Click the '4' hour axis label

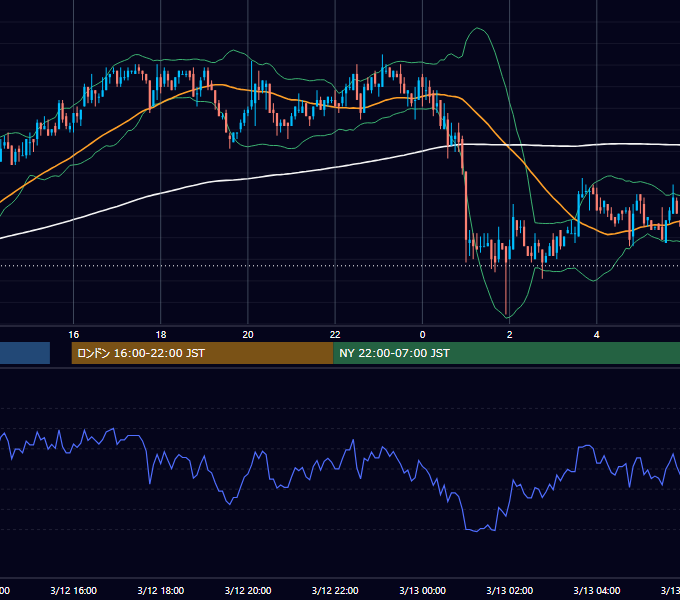(x=597, y=335)
